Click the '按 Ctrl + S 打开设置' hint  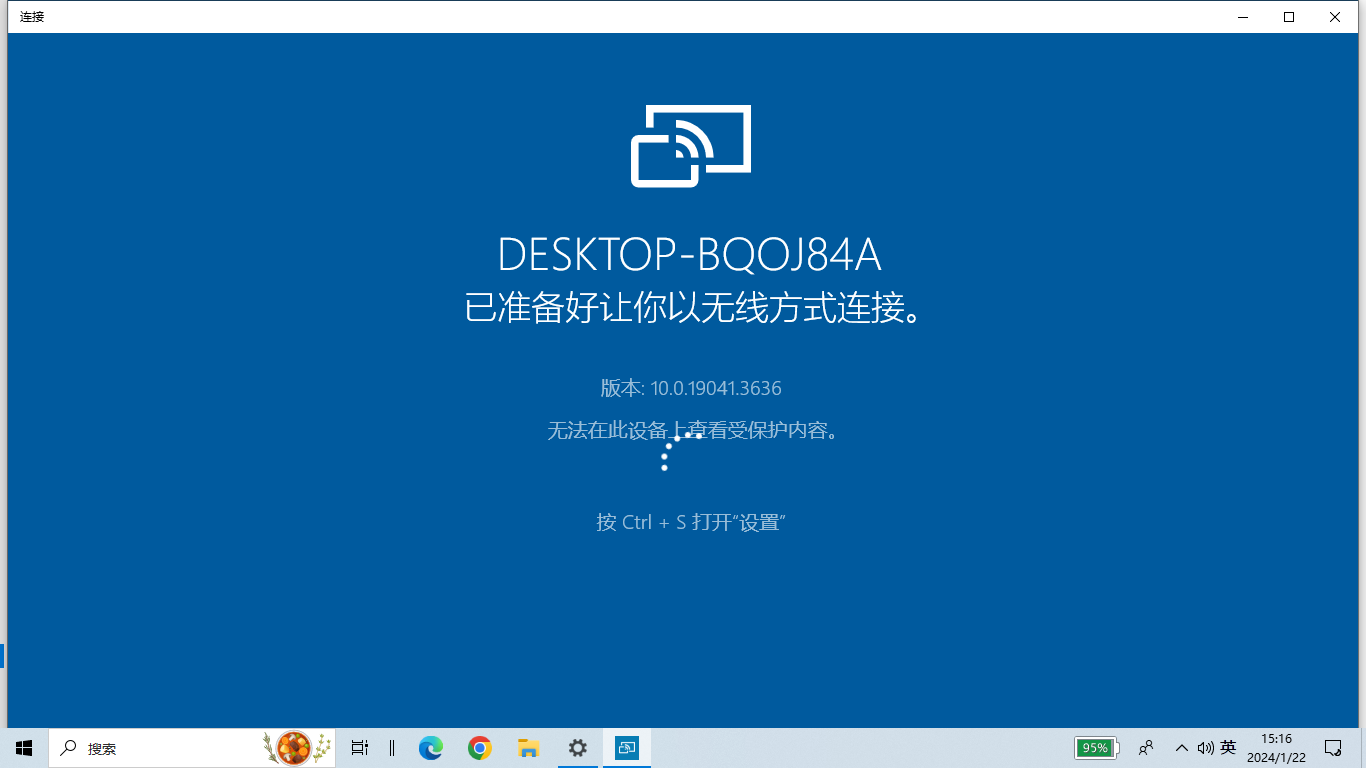point(690,522)
